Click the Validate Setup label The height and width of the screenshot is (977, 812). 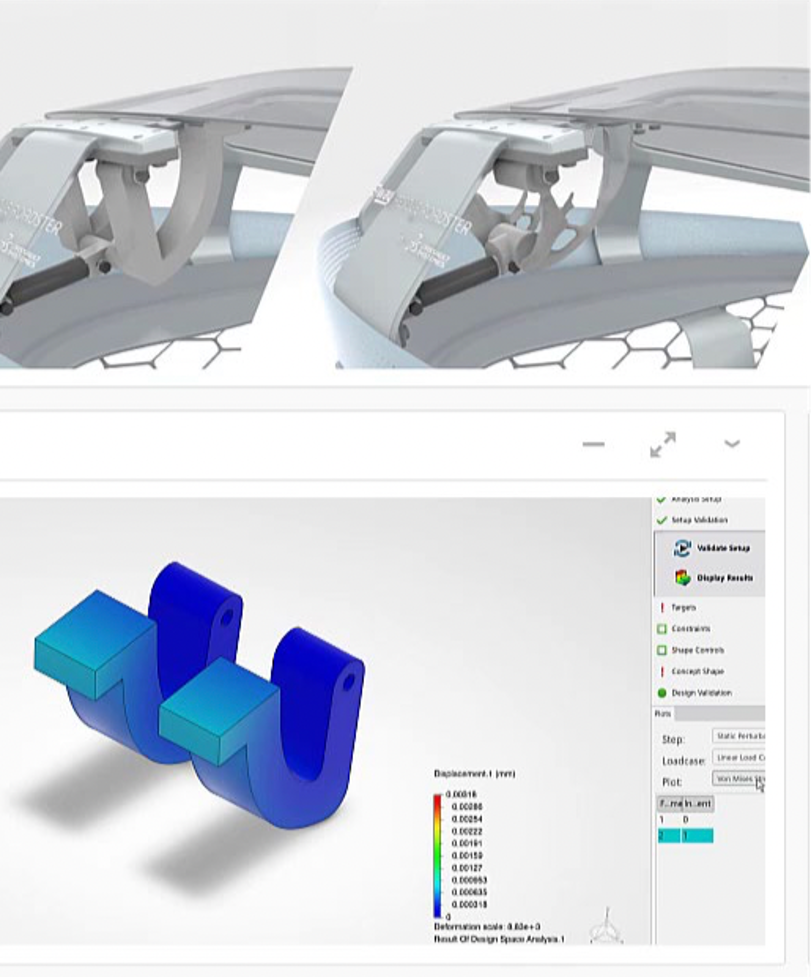click(724, 548)
